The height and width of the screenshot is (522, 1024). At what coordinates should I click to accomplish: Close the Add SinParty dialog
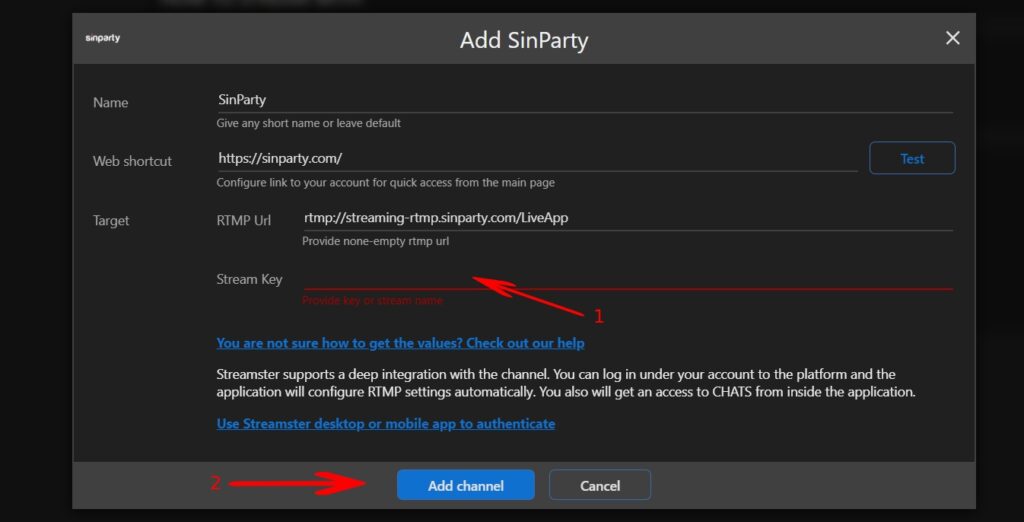coord(953,39)
